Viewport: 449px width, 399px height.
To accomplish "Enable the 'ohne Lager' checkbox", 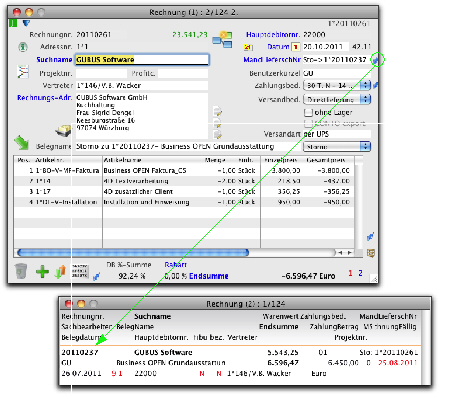I will coord(308,113).
